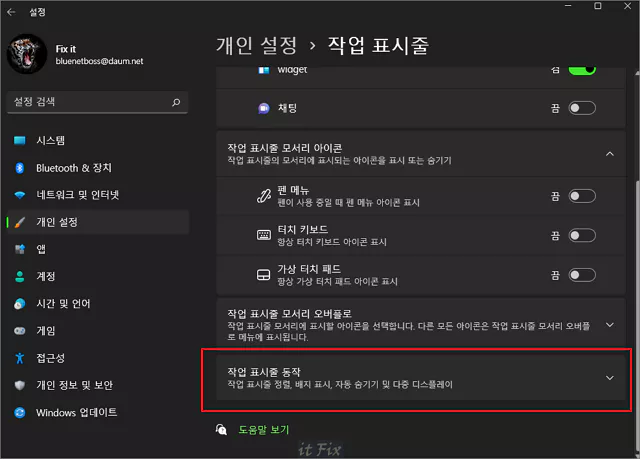The height and width of the screenshot is (459, 640).
Task: Maximize the settings window
Action: pyautogui.click(x=598, y=6)
